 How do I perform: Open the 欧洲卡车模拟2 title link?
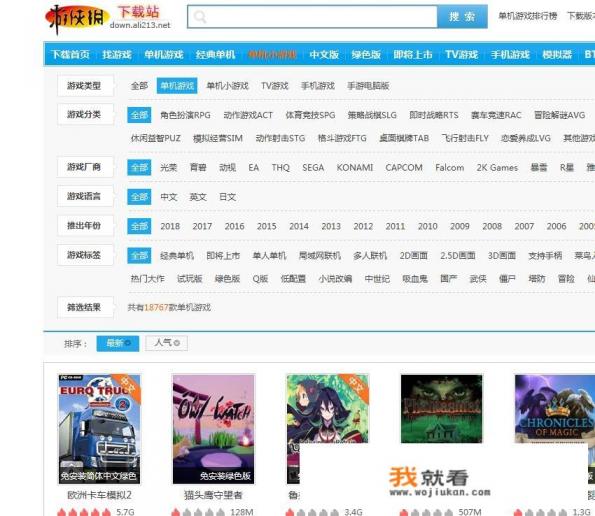(x=99, y=495)
